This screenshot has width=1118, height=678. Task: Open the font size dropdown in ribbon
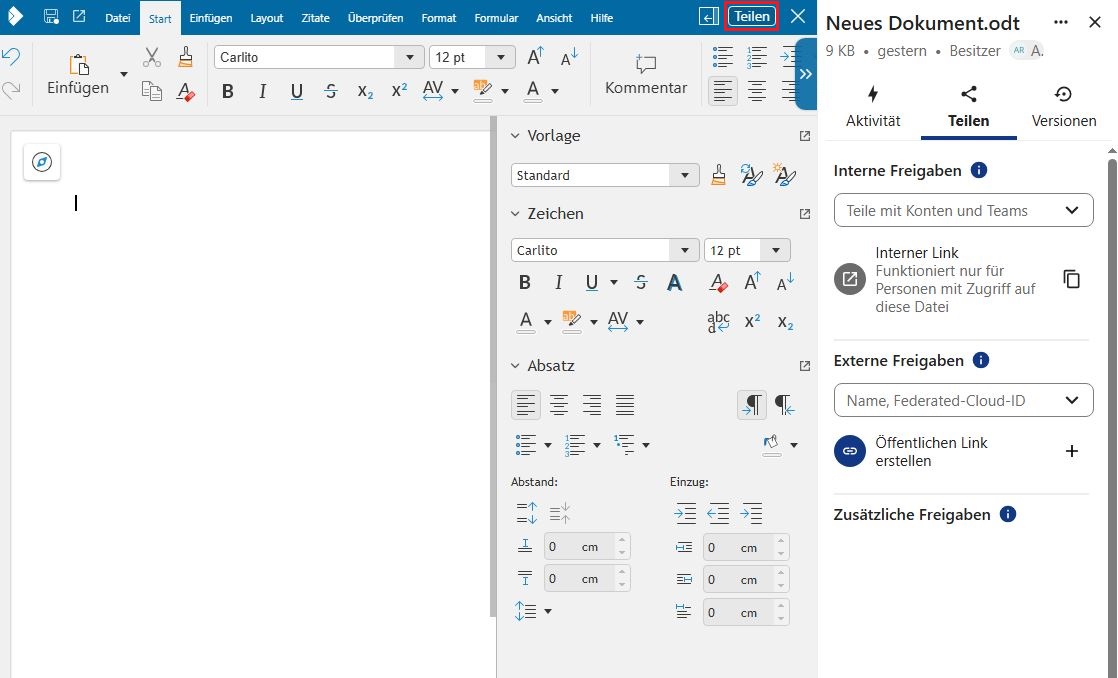[505, 58]
